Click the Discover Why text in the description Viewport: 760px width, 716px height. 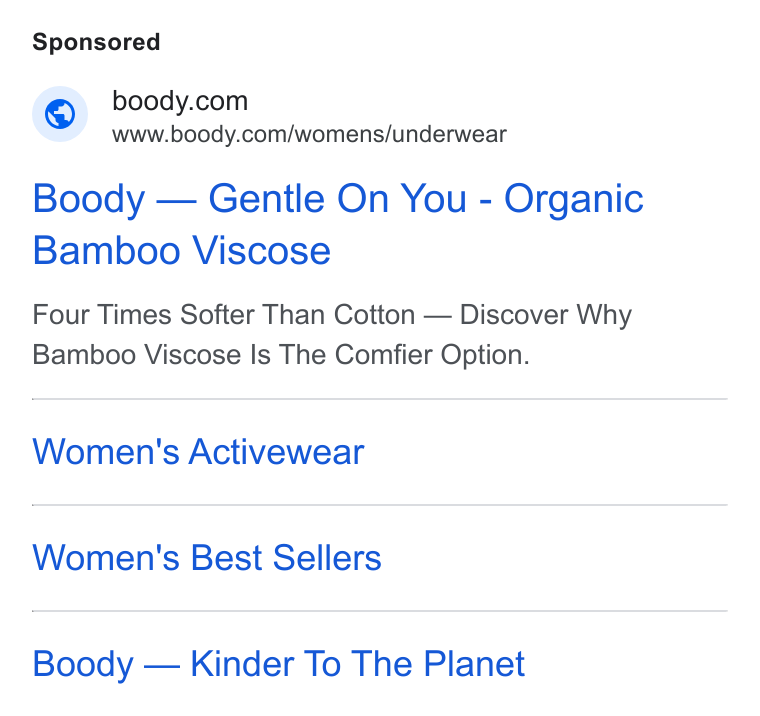546,315
